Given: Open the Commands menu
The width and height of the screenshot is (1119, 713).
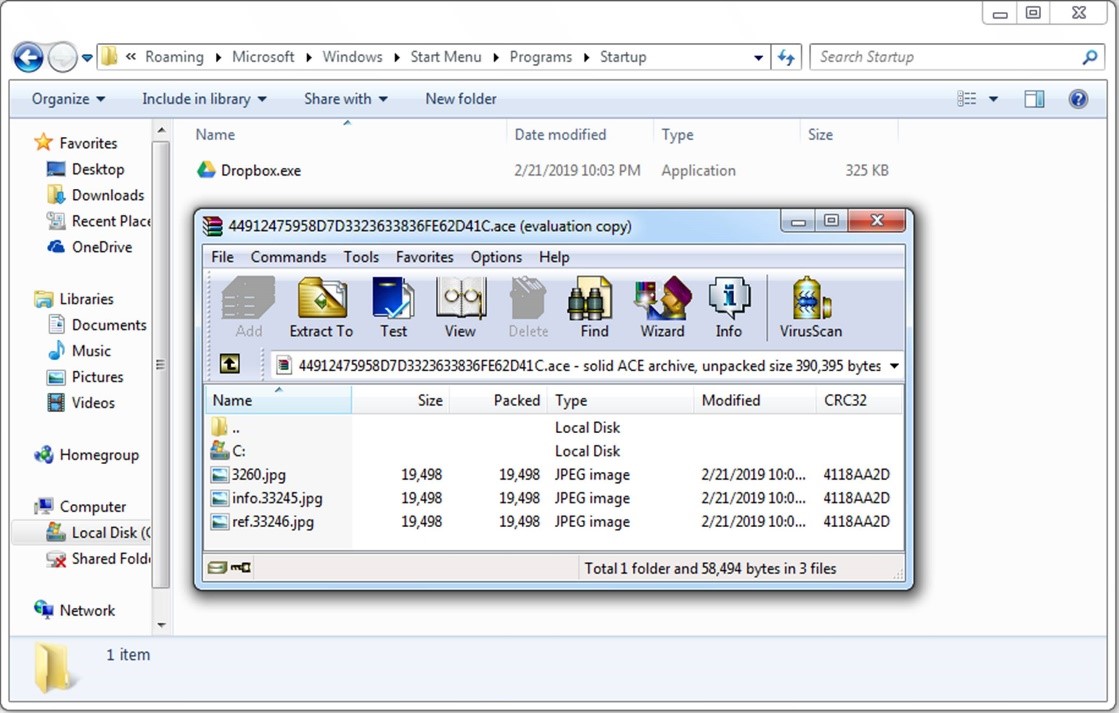Looking at the screenshot, I should (288, 257).
